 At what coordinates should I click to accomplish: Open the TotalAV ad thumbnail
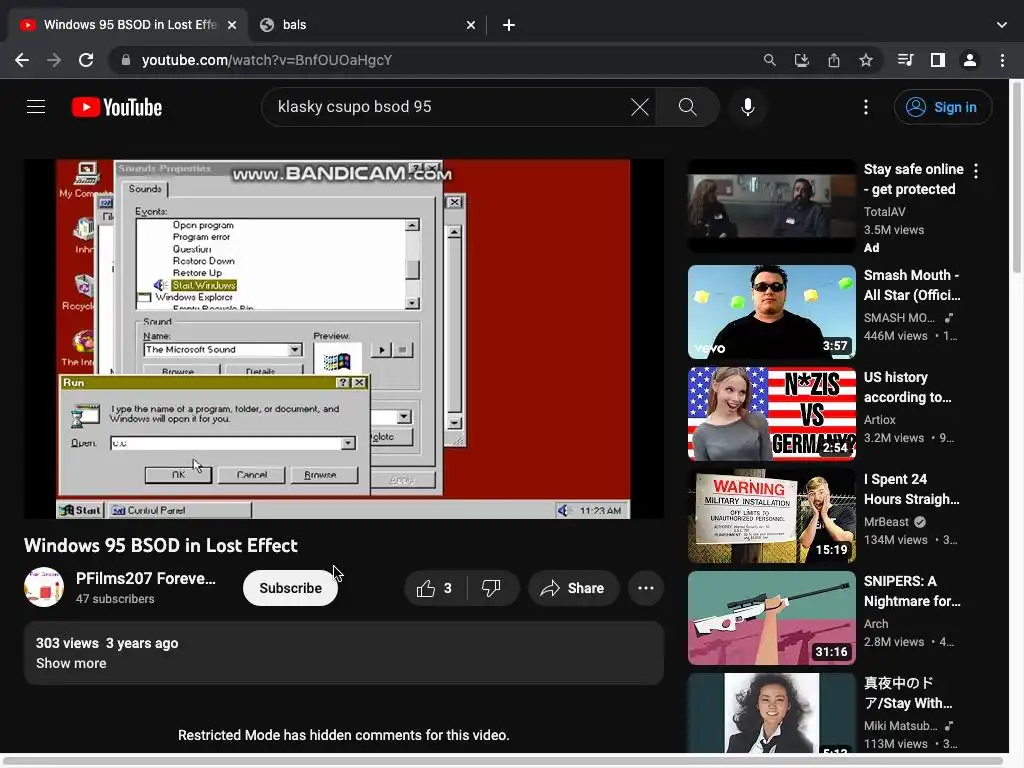[771, 206]
